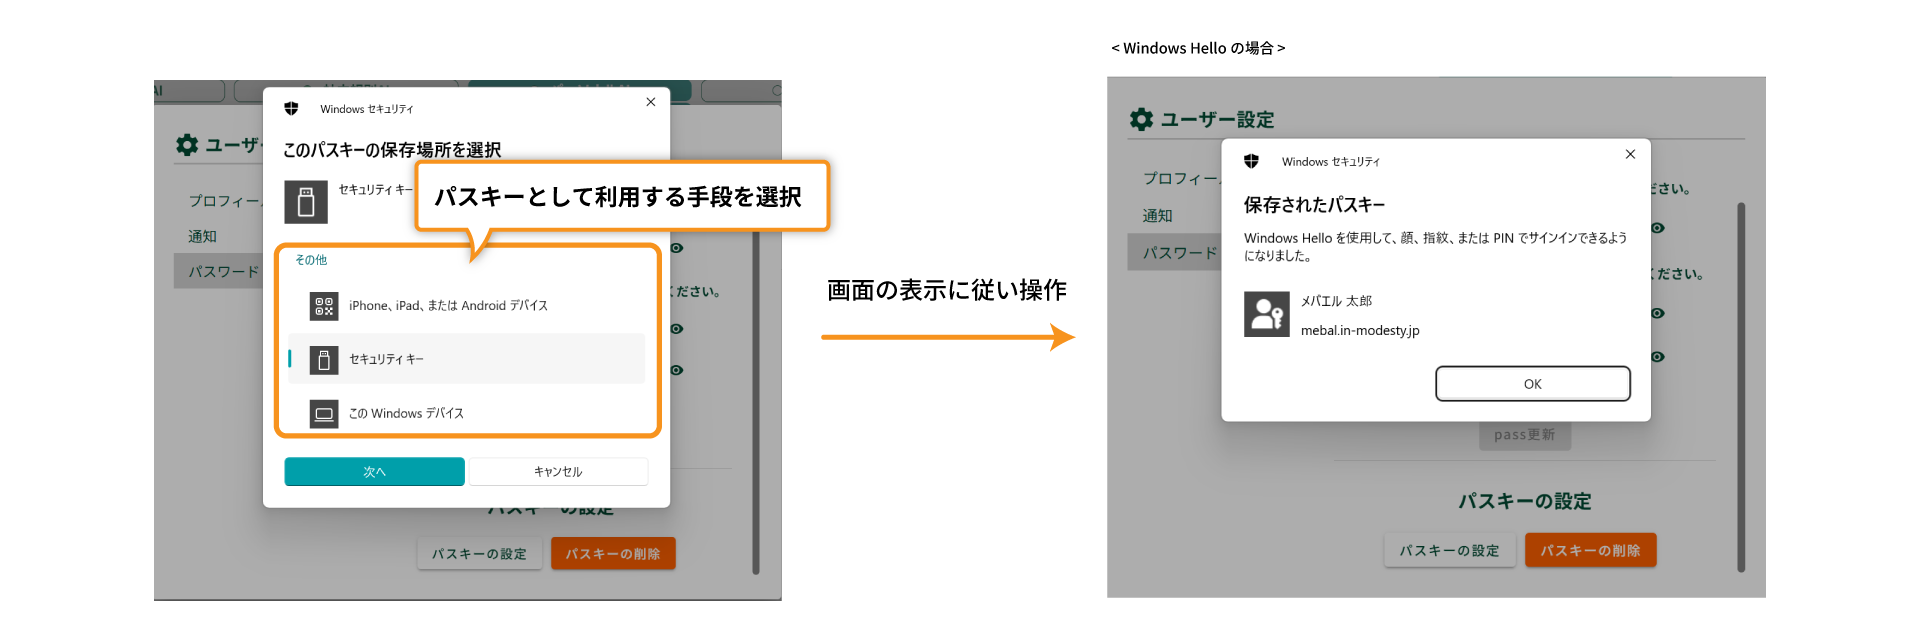The height and width of the screenshot is (643, 1920).
Task: Click the セキュリティ キー USB icon in the その他 list
Action: point(323,360)
